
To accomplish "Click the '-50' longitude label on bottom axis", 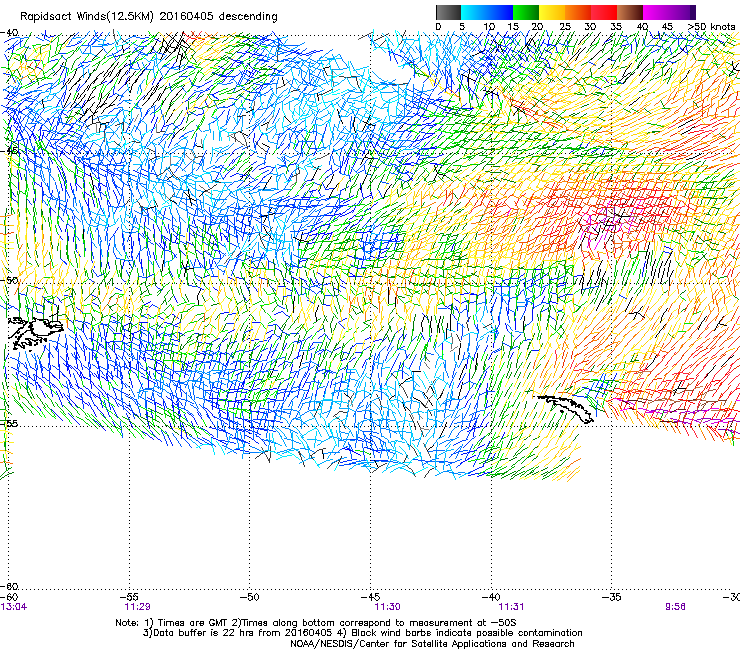I will point(250,597).
